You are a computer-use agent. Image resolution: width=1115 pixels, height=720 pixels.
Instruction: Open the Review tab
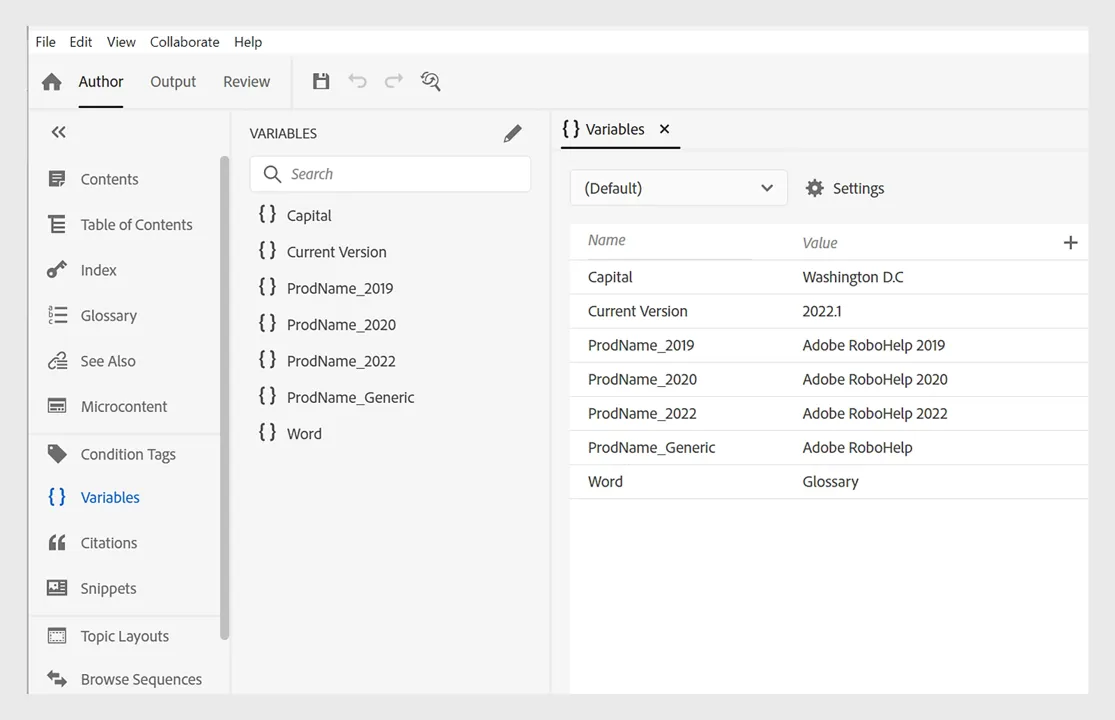(x=247, y=82)
